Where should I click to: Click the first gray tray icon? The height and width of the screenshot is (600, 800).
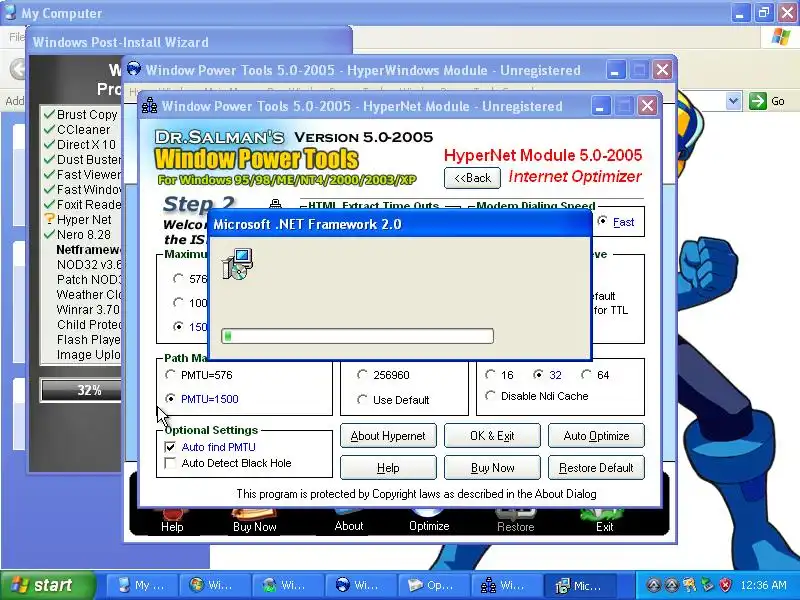[654, 585]
